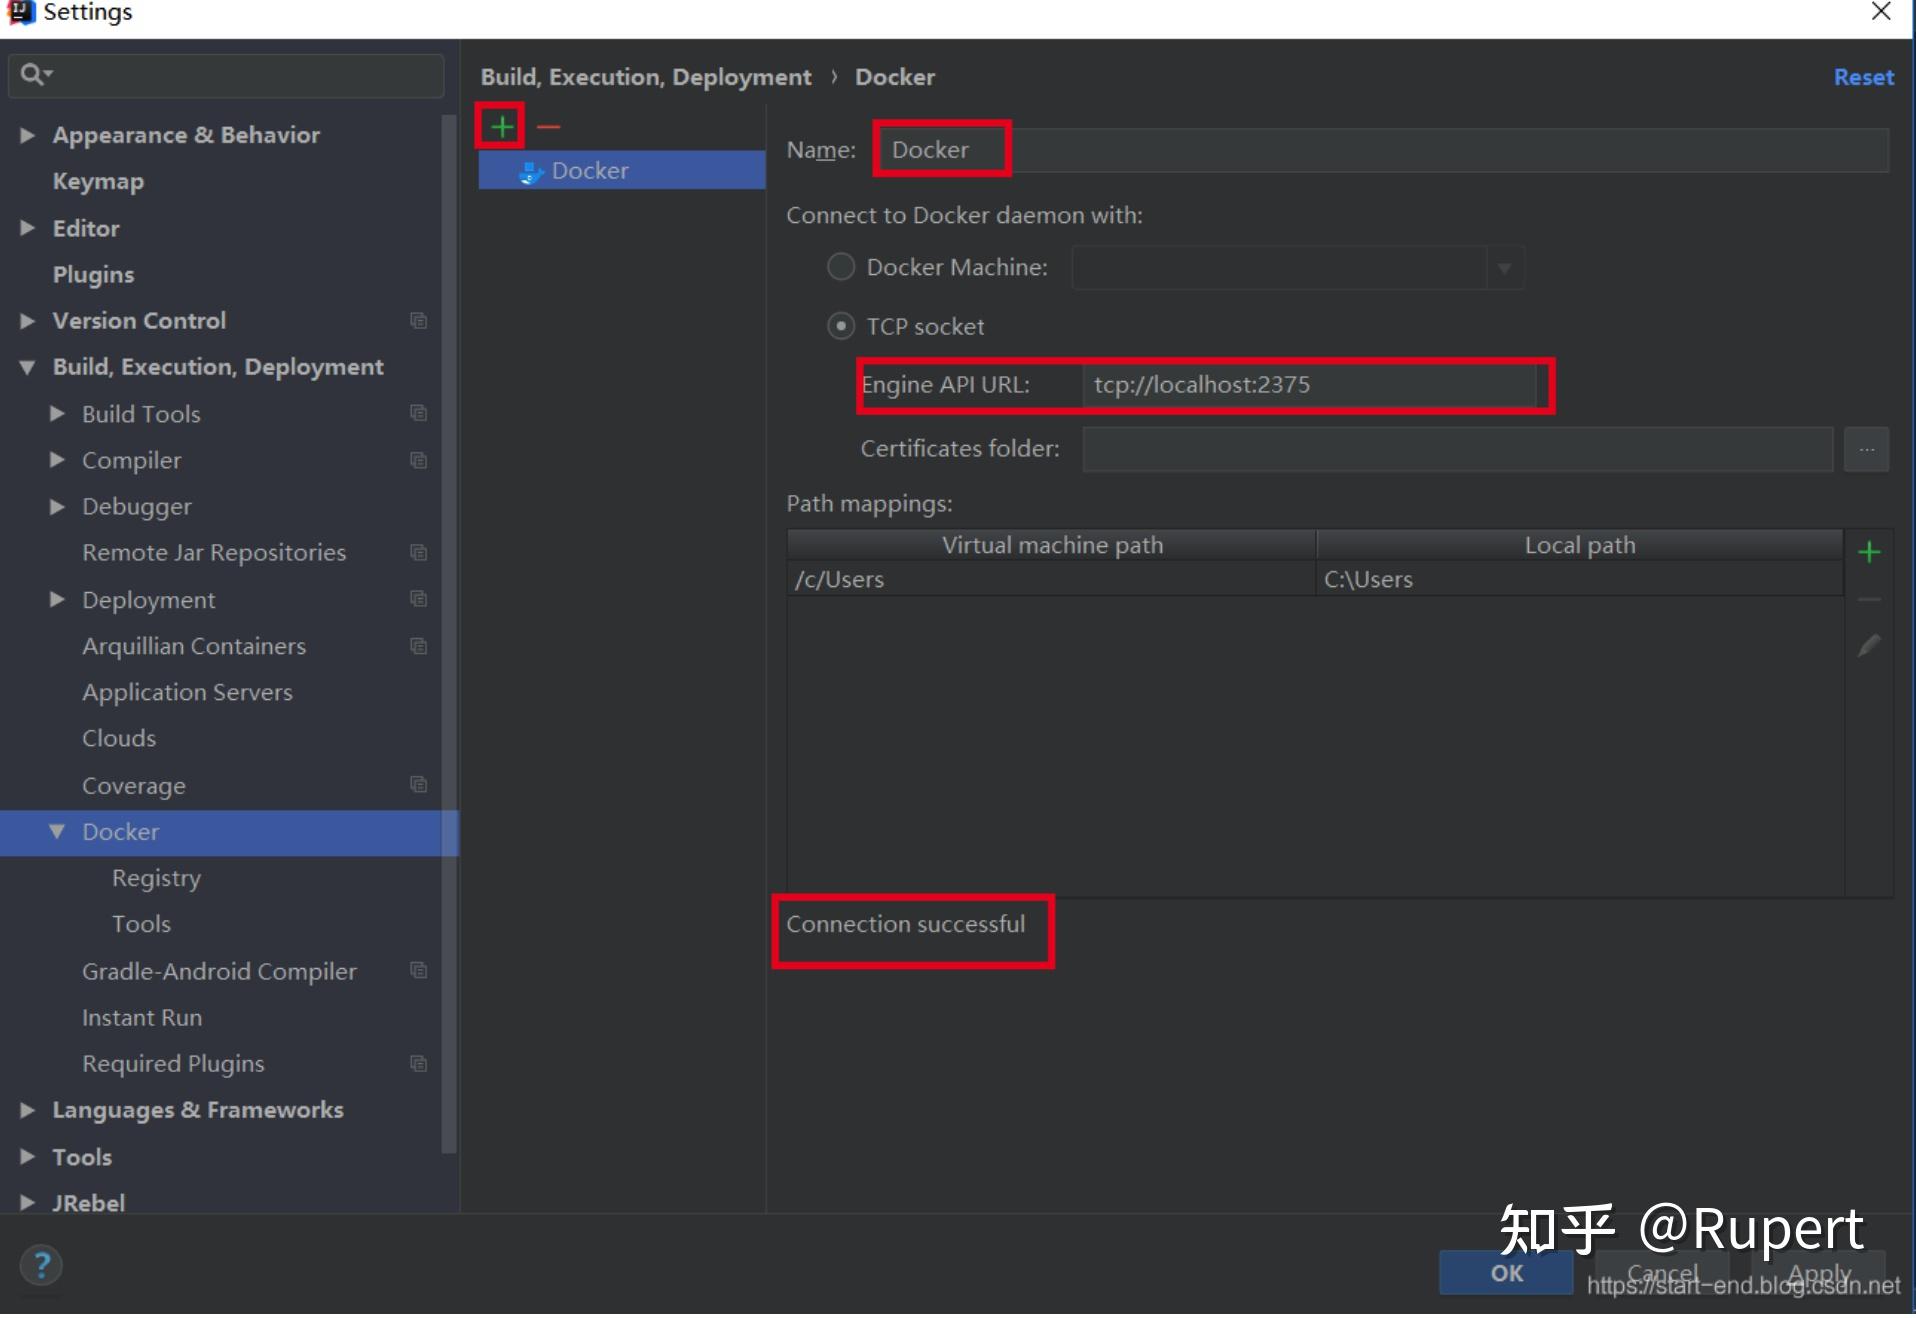Open the Certificates folder browse dialog
1916x1318 pixels.
pos(1869,449)
